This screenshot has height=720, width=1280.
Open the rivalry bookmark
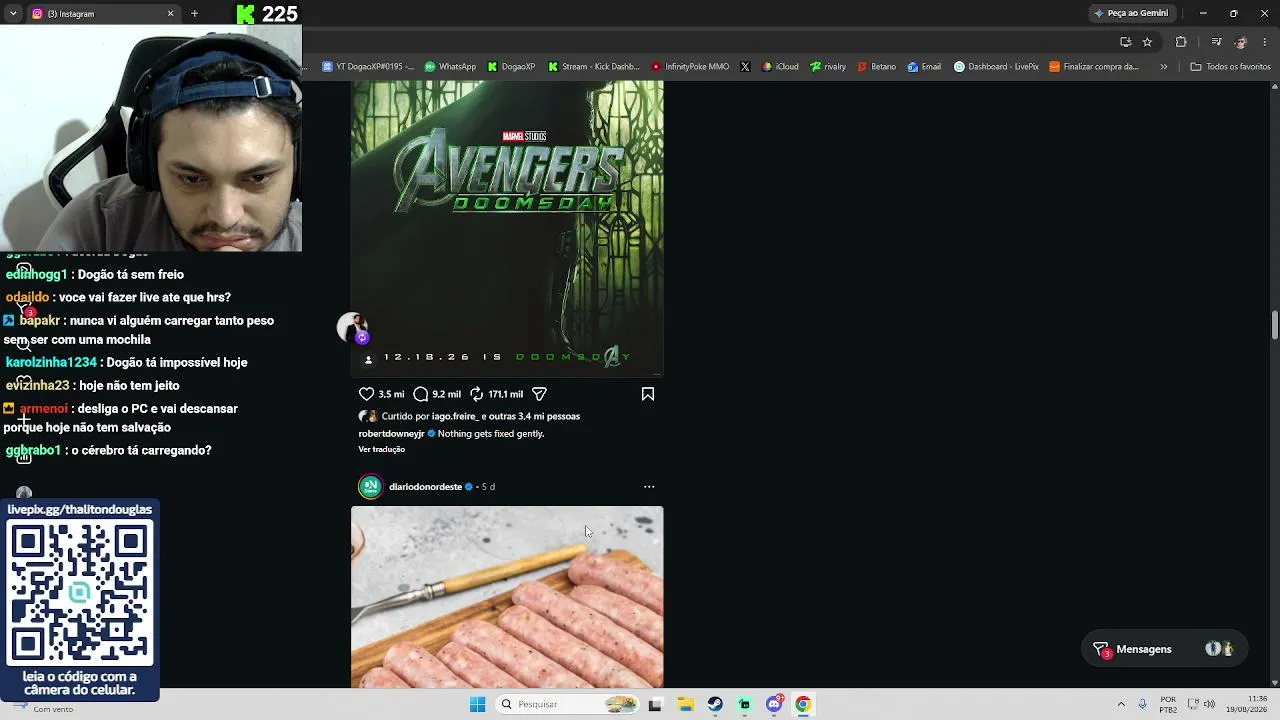(x=828, y=67)
